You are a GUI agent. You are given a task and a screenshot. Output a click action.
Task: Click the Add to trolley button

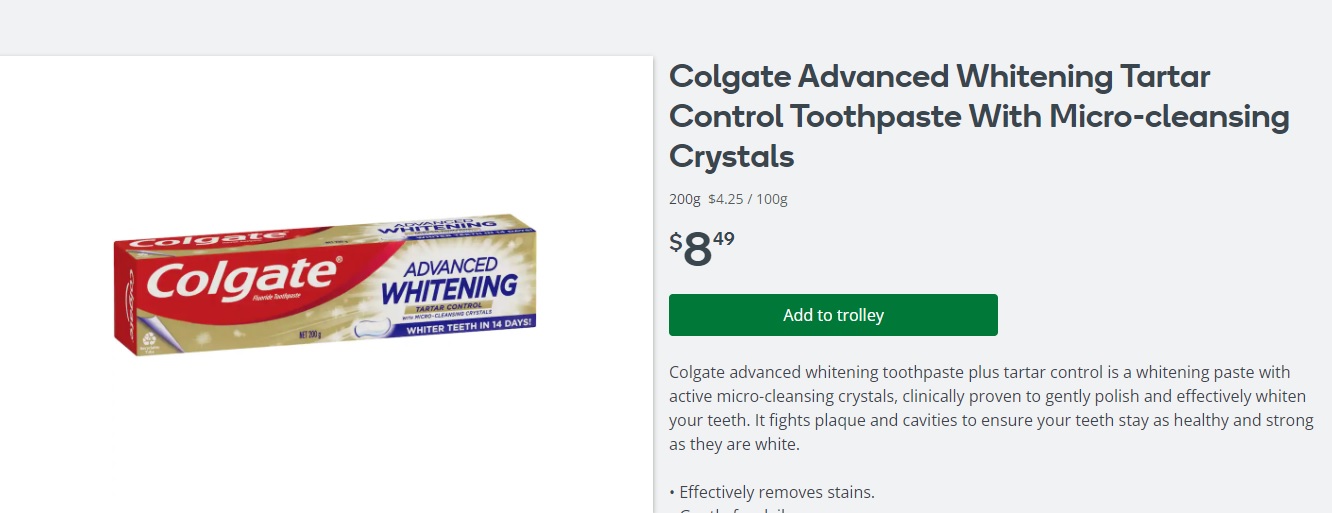coord(833,315)
